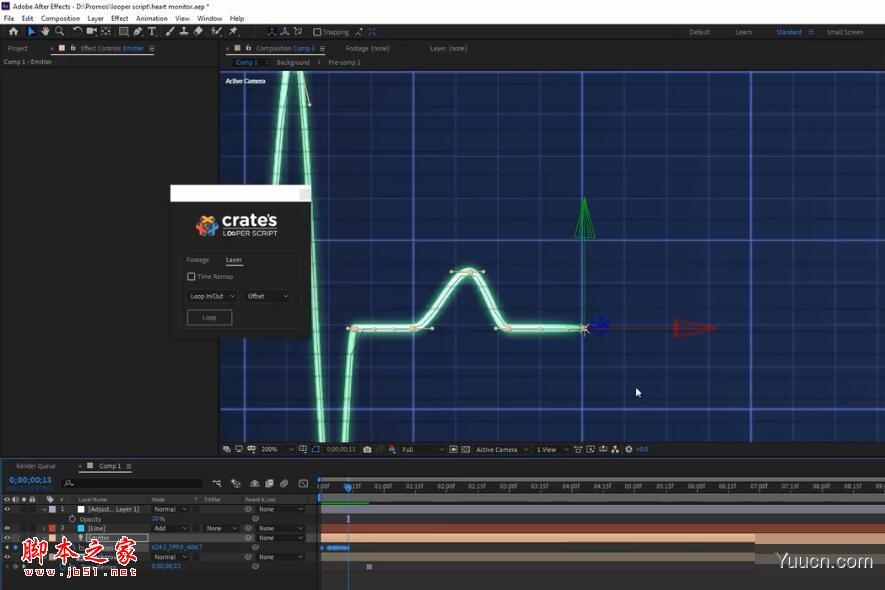Screen dimensions: 885x590
Task: Click the Loop button
Action: pos(209,317)
